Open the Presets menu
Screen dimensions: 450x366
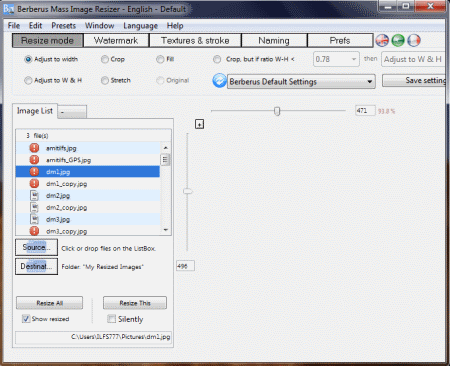tap(63, 26)
